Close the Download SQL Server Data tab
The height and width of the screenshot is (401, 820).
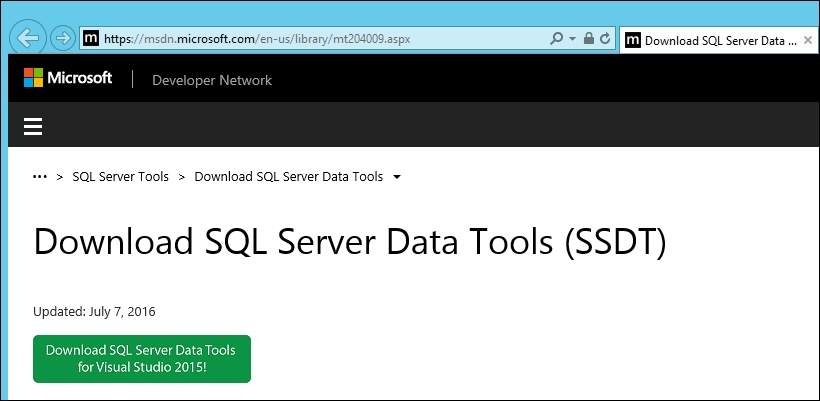(807, 40)
